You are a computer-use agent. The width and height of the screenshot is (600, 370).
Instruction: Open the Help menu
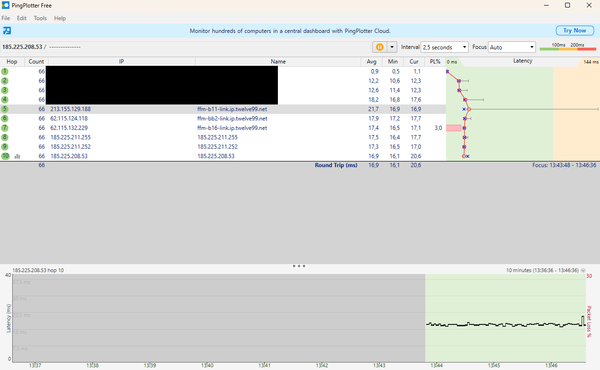click(60, 18)
